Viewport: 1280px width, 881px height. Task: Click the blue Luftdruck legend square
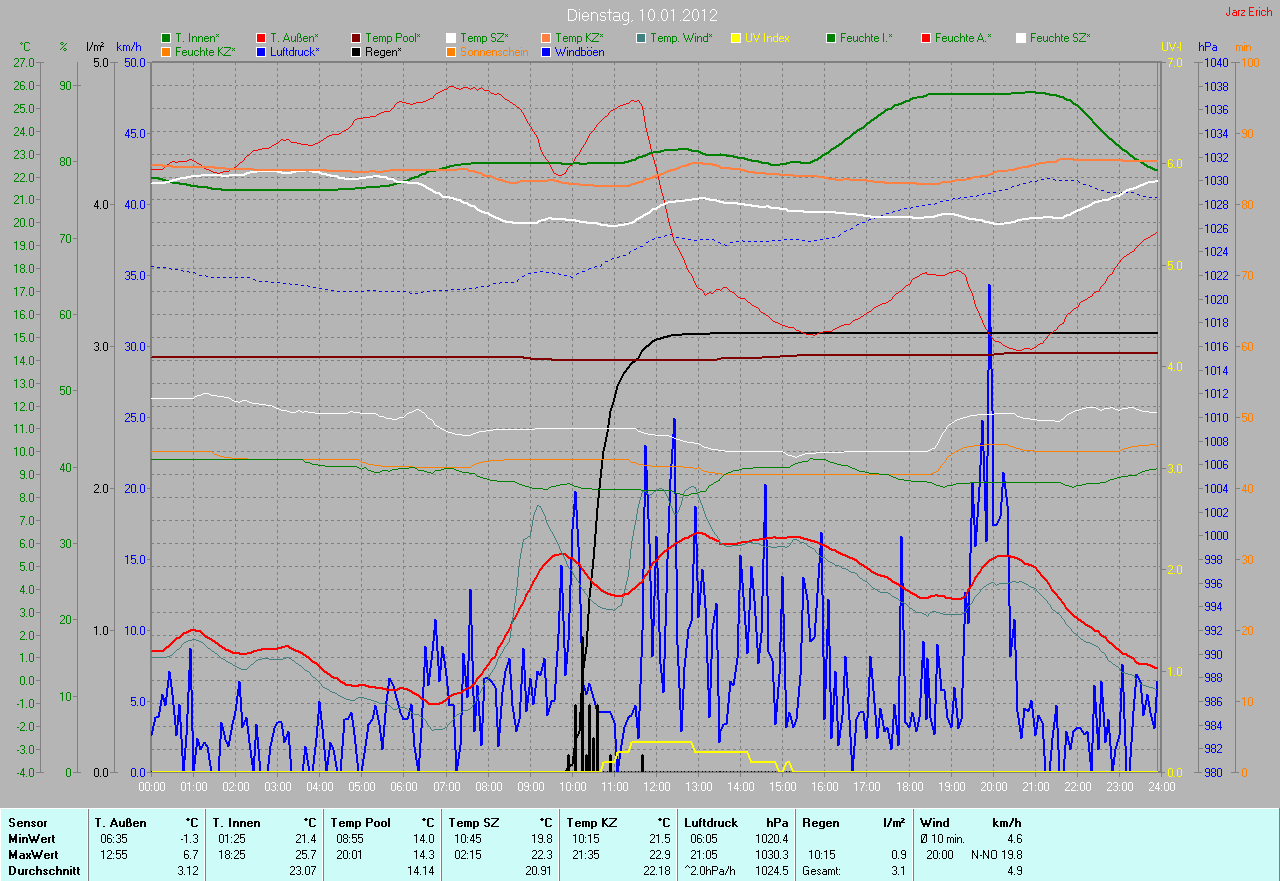tap(261, 51)
